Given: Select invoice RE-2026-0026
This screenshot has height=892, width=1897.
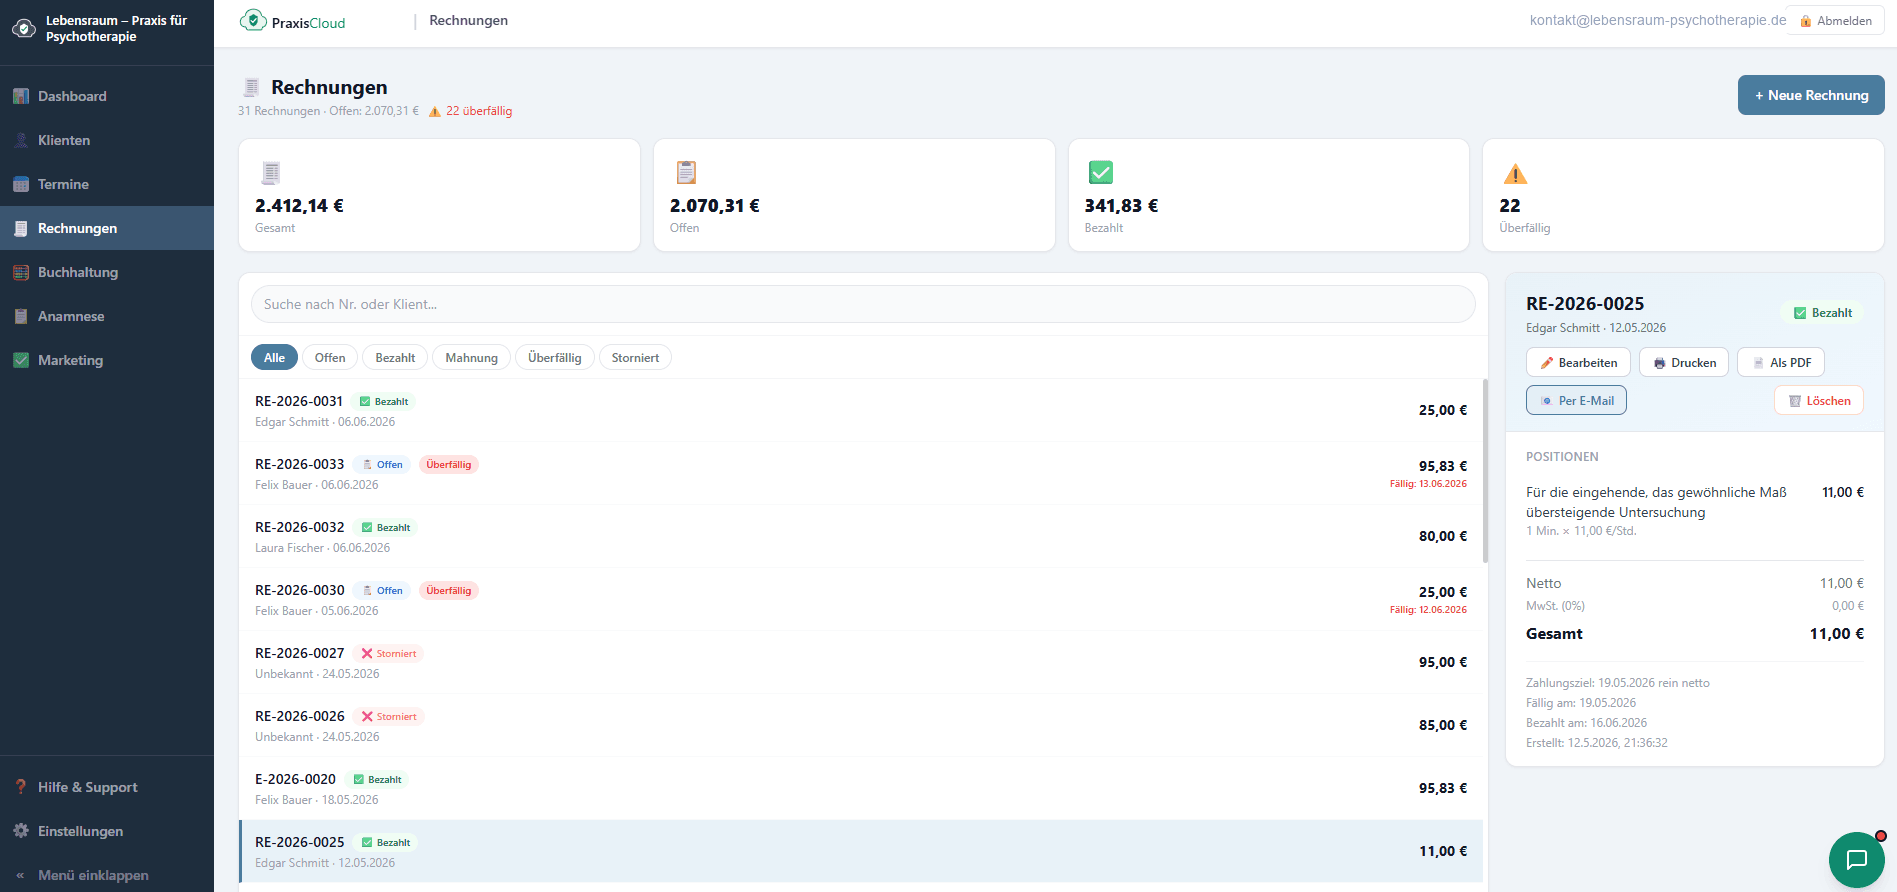Looking at the screenshot, I should click(861, 726).
